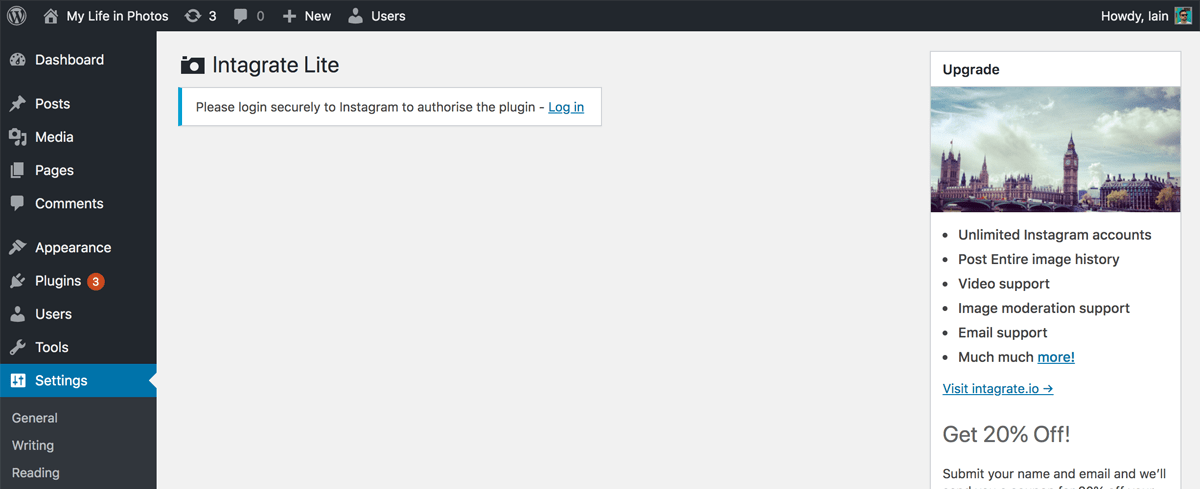Click the Settings sliders icon
1200x489 pixels.
tap(17, 380)
